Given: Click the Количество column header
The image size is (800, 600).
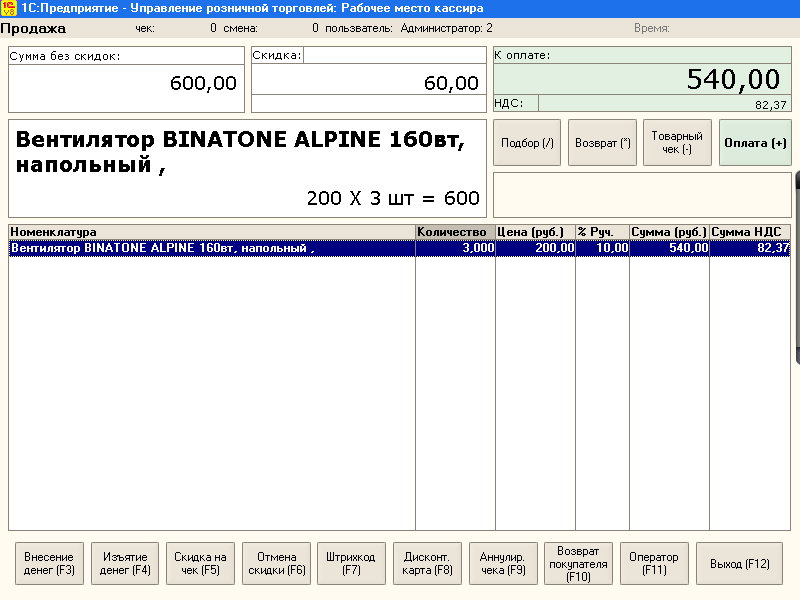Looking at the screenshot, I should pyautogui.click(x=455, y=232).
